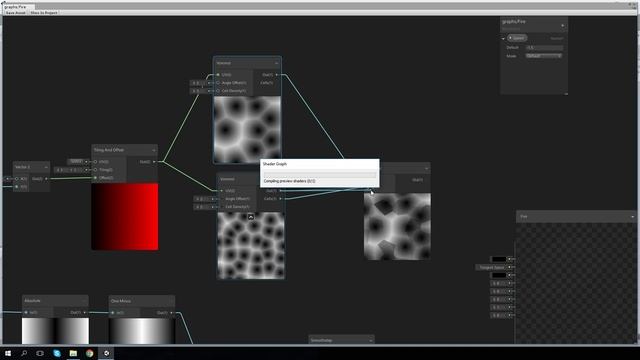Select the One Minus node title bar
Image resolution: width=640 pixels, height=360 pixels.
[x=142, y=301]
